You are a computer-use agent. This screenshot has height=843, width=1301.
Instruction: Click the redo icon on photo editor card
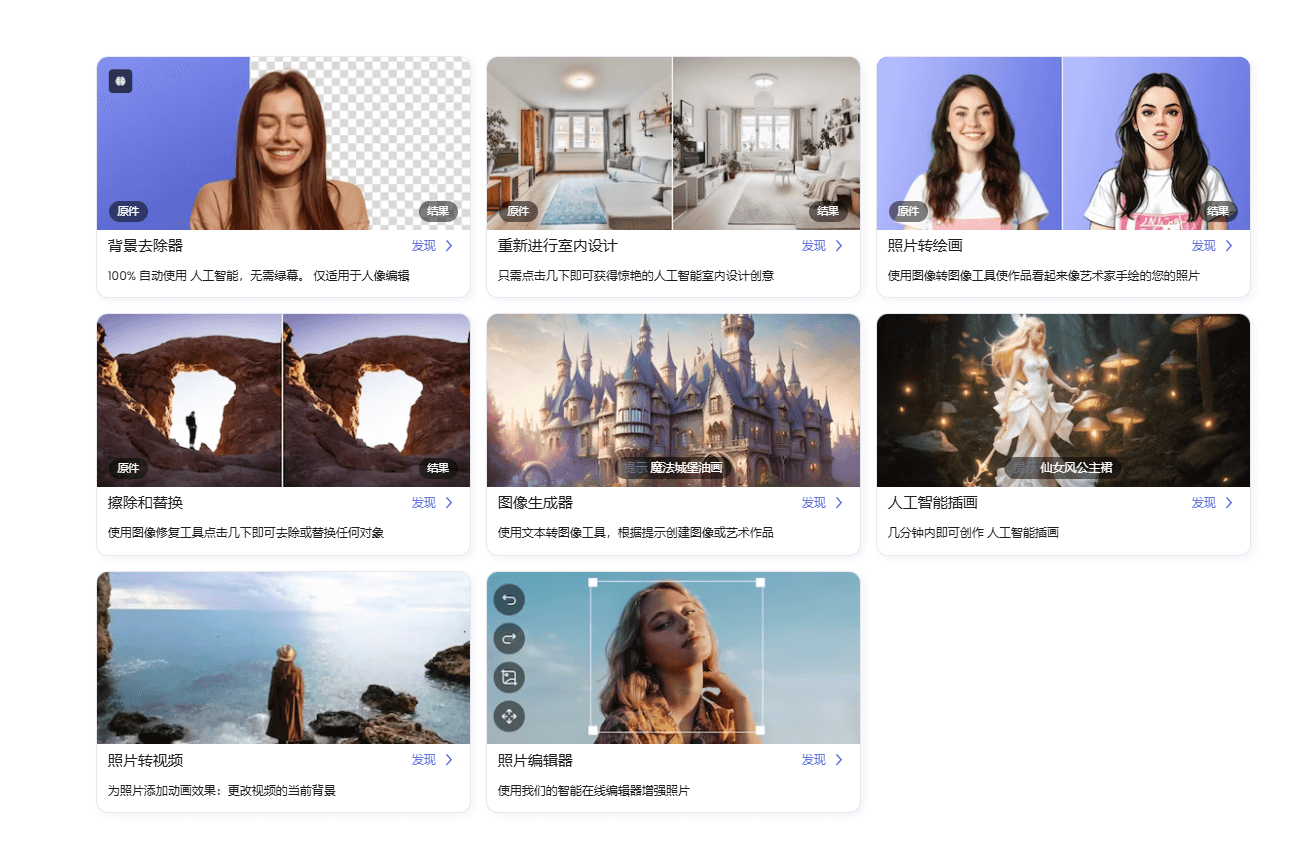[x=509, y=639]
